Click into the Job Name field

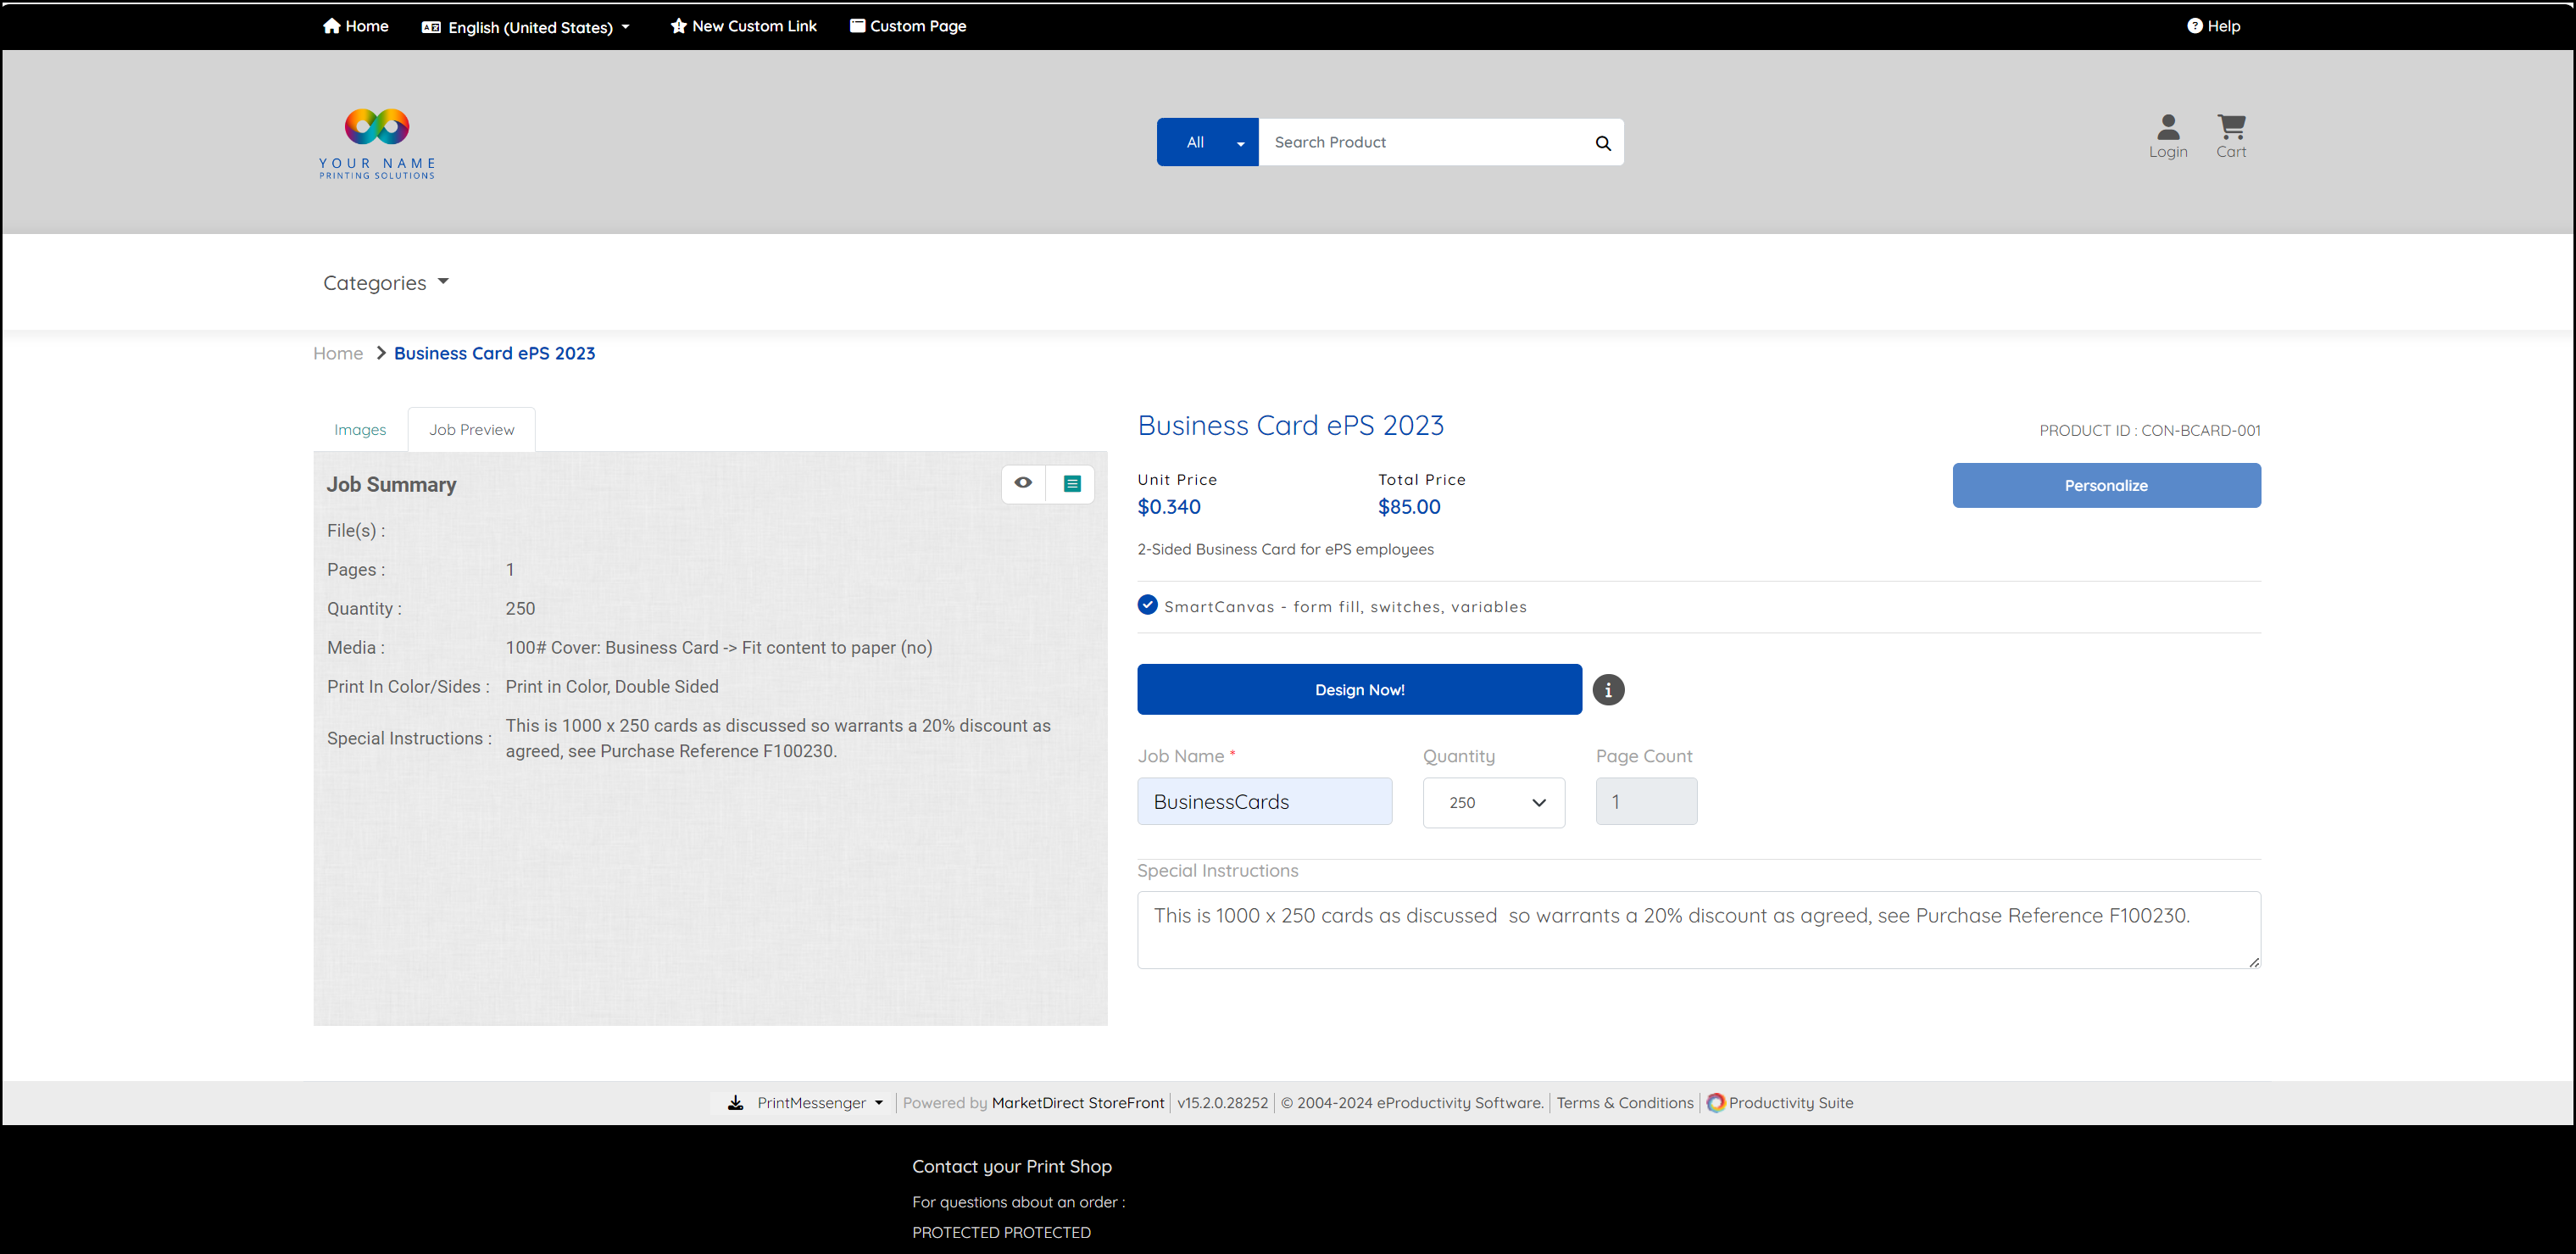(x=1264, y=802)
